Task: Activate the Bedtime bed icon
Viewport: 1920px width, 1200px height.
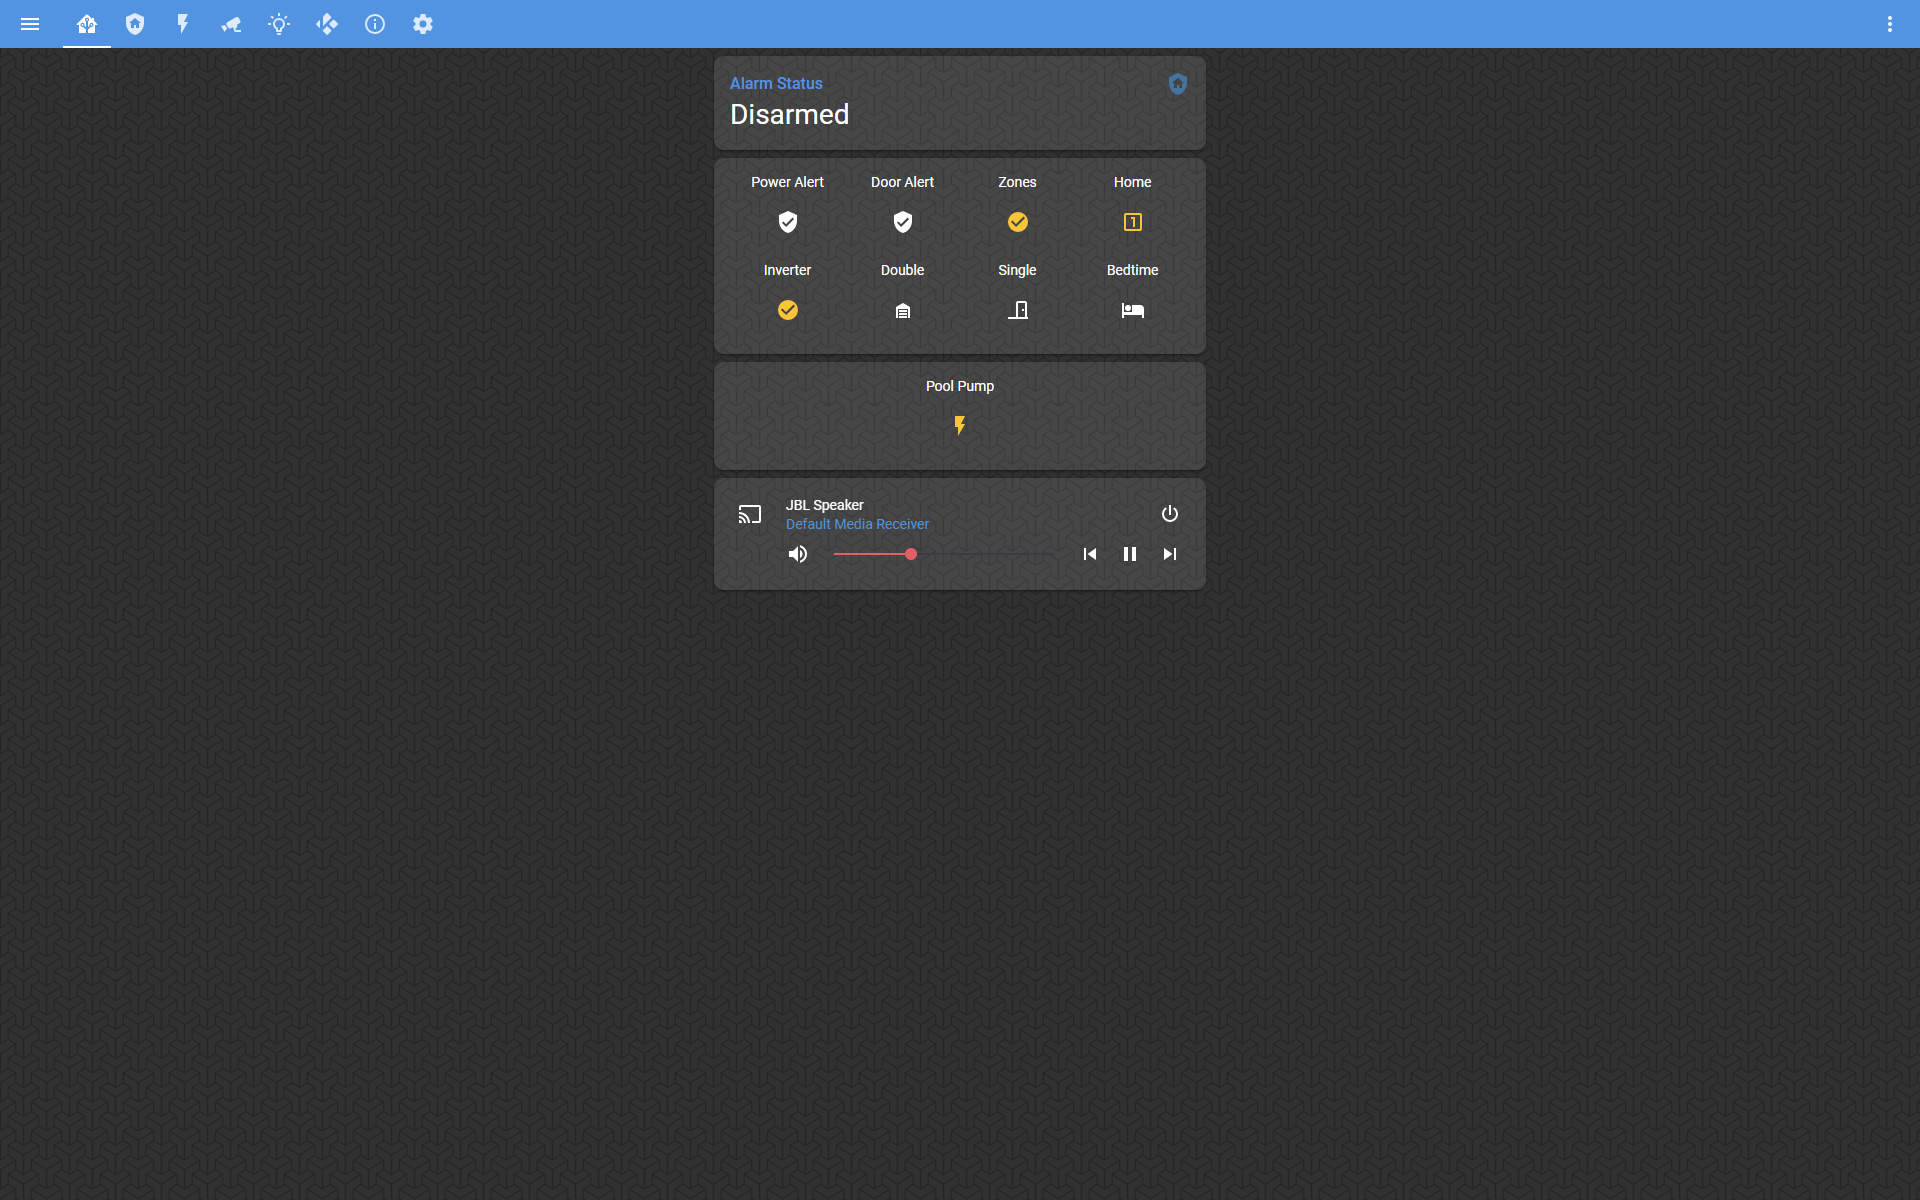Action: pos(1132,310)
